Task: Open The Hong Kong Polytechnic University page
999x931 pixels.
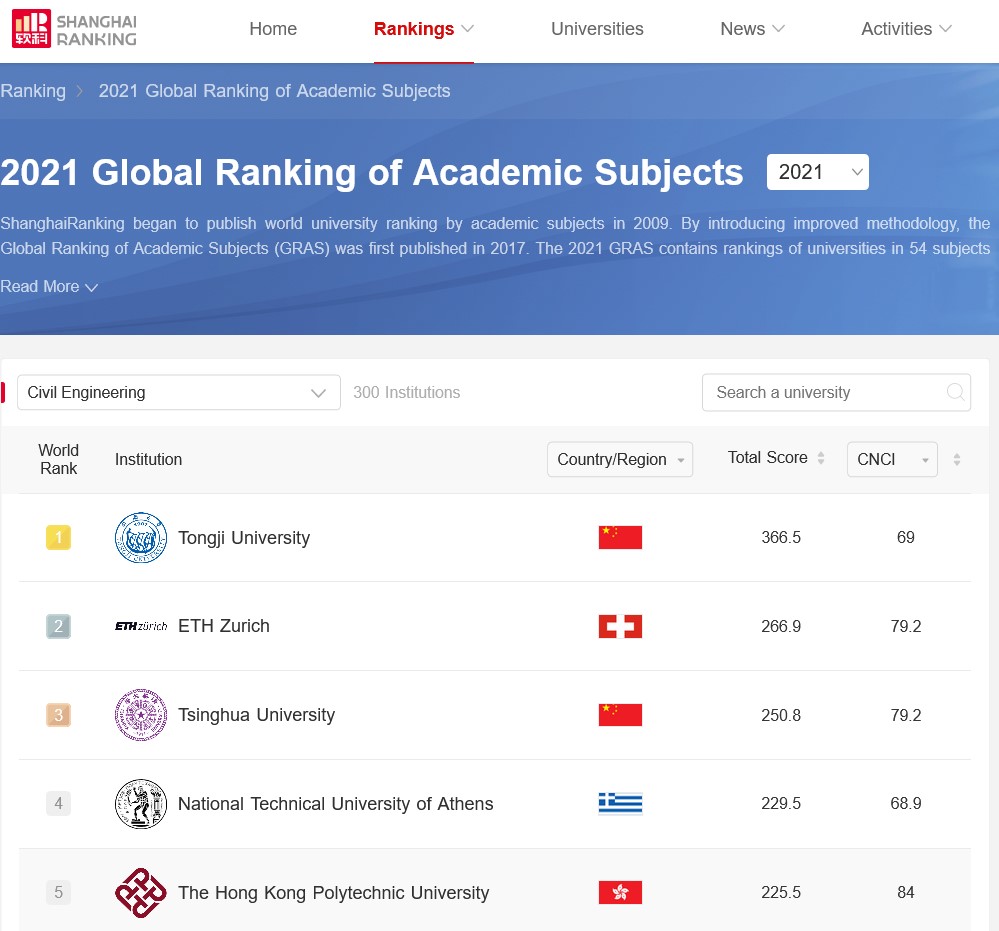Action: [x=333, y=893]
